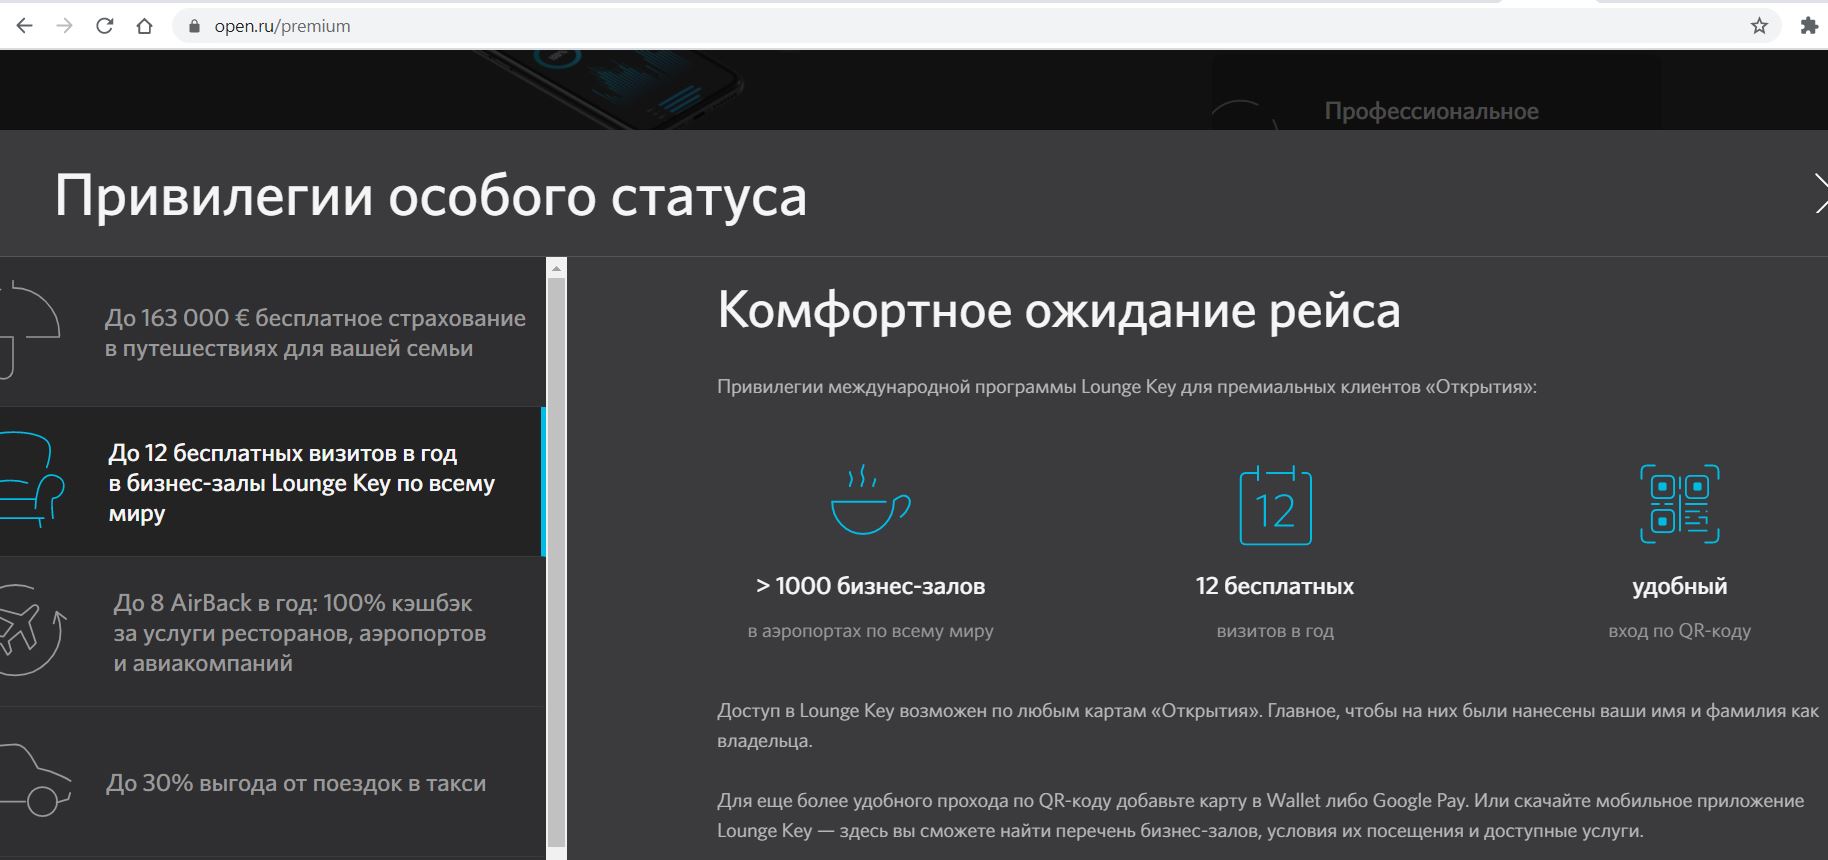Reload the page
The image size is (1828, 860).
tap(105, 26)
